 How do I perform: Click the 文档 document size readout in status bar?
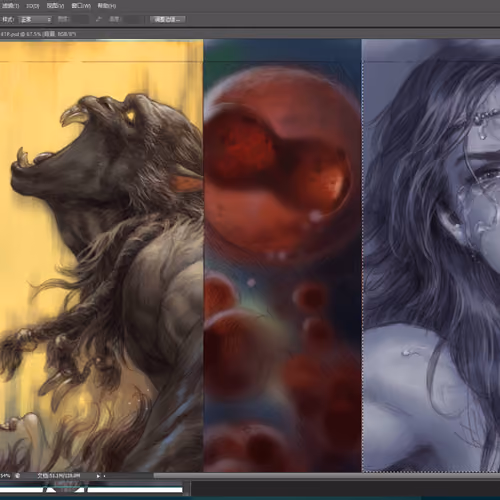[x=59, y=476]
